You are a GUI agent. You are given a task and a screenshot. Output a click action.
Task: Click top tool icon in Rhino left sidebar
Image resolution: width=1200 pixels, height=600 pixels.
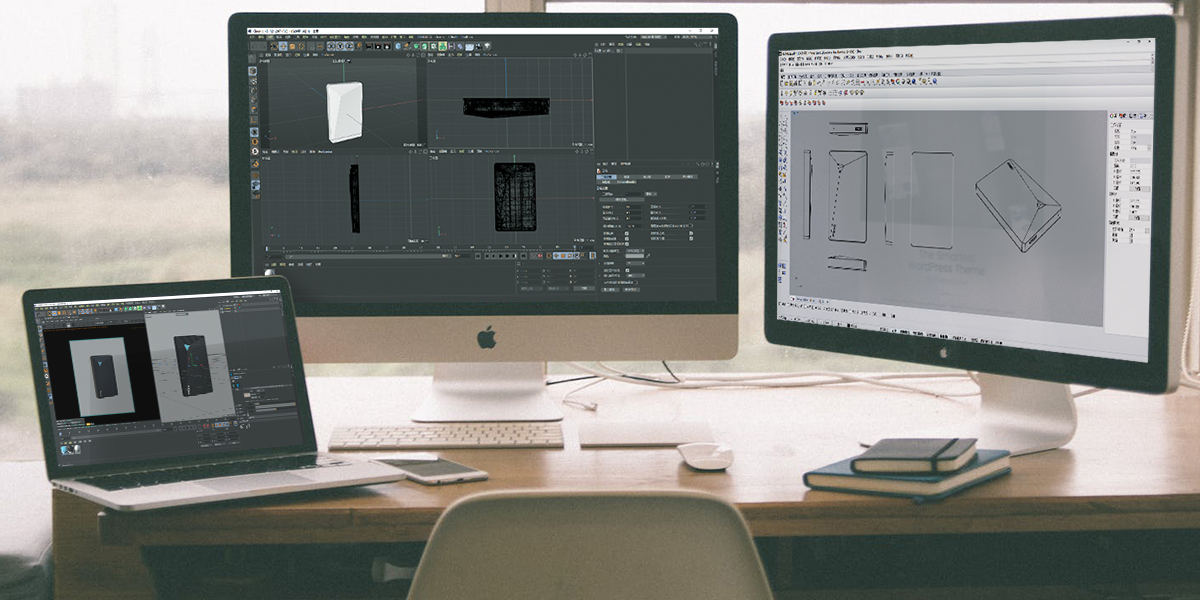(x=782, y=117)
